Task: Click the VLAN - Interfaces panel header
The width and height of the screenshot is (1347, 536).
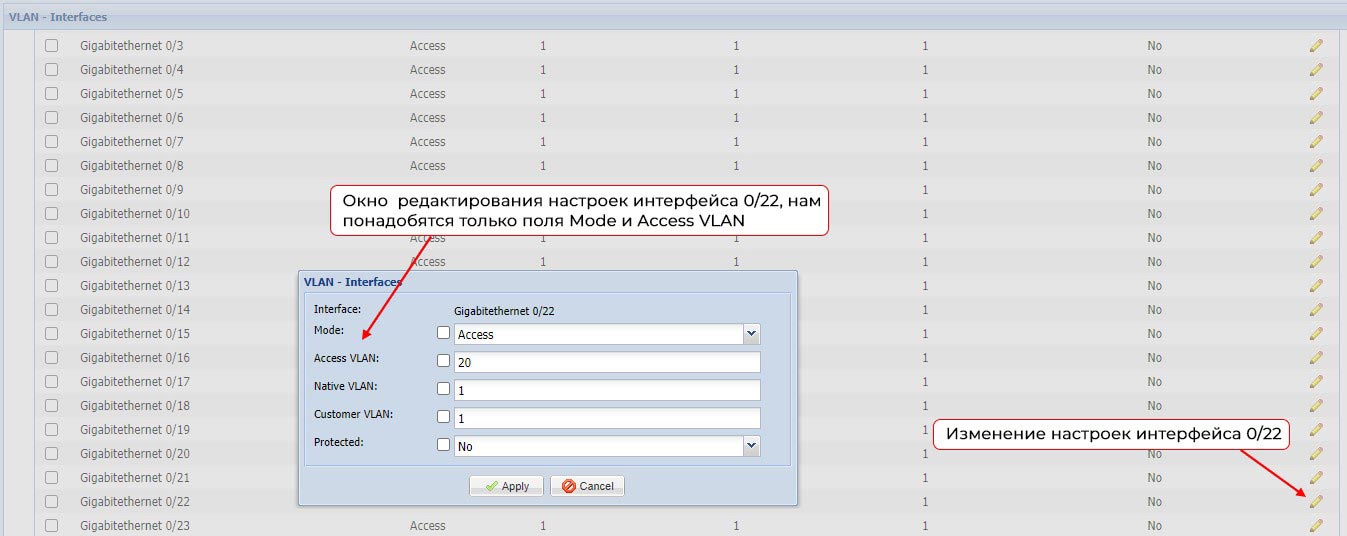Action: coord(673,17)
